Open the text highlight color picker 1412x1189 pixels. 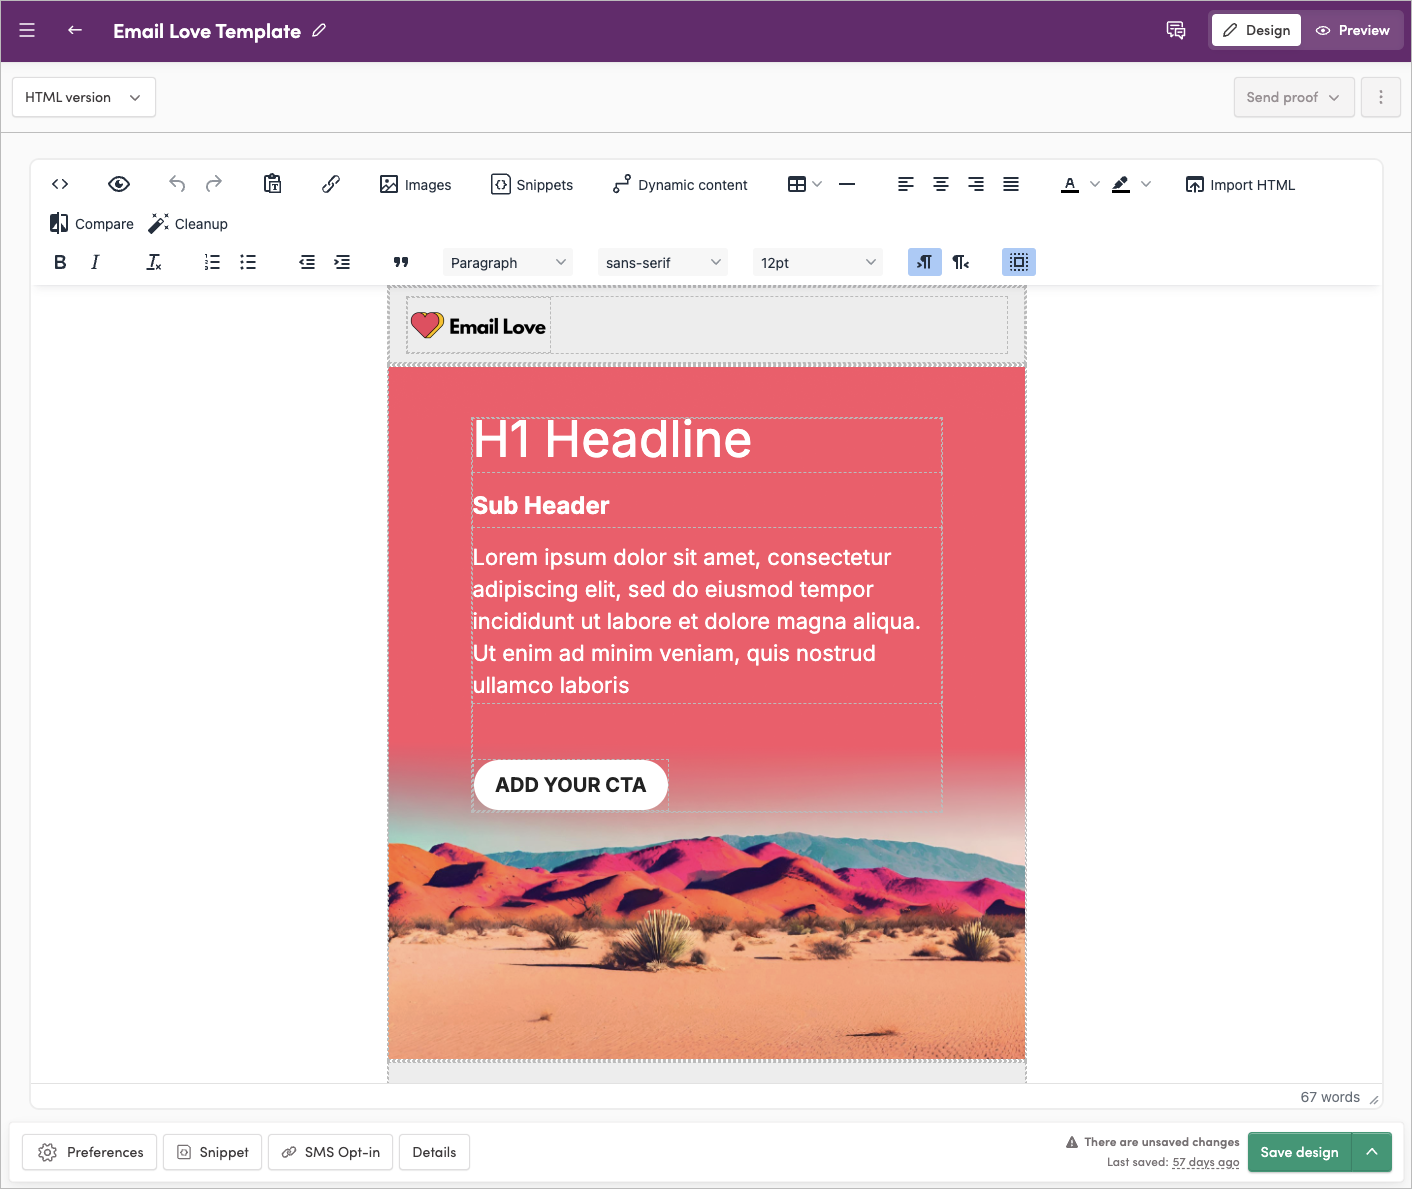tap(1121, 184)
